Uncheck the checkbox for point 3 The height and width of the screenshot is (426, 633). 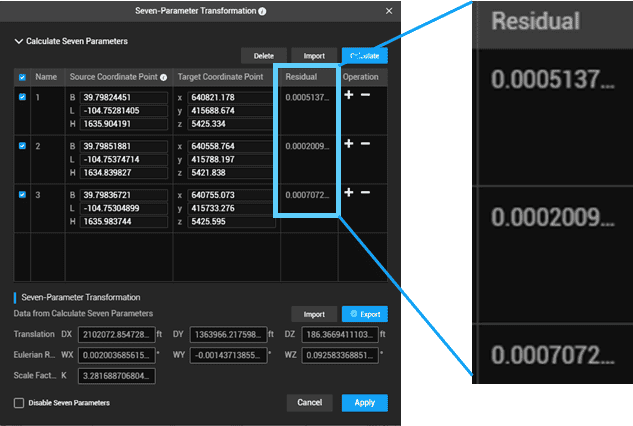23,194
